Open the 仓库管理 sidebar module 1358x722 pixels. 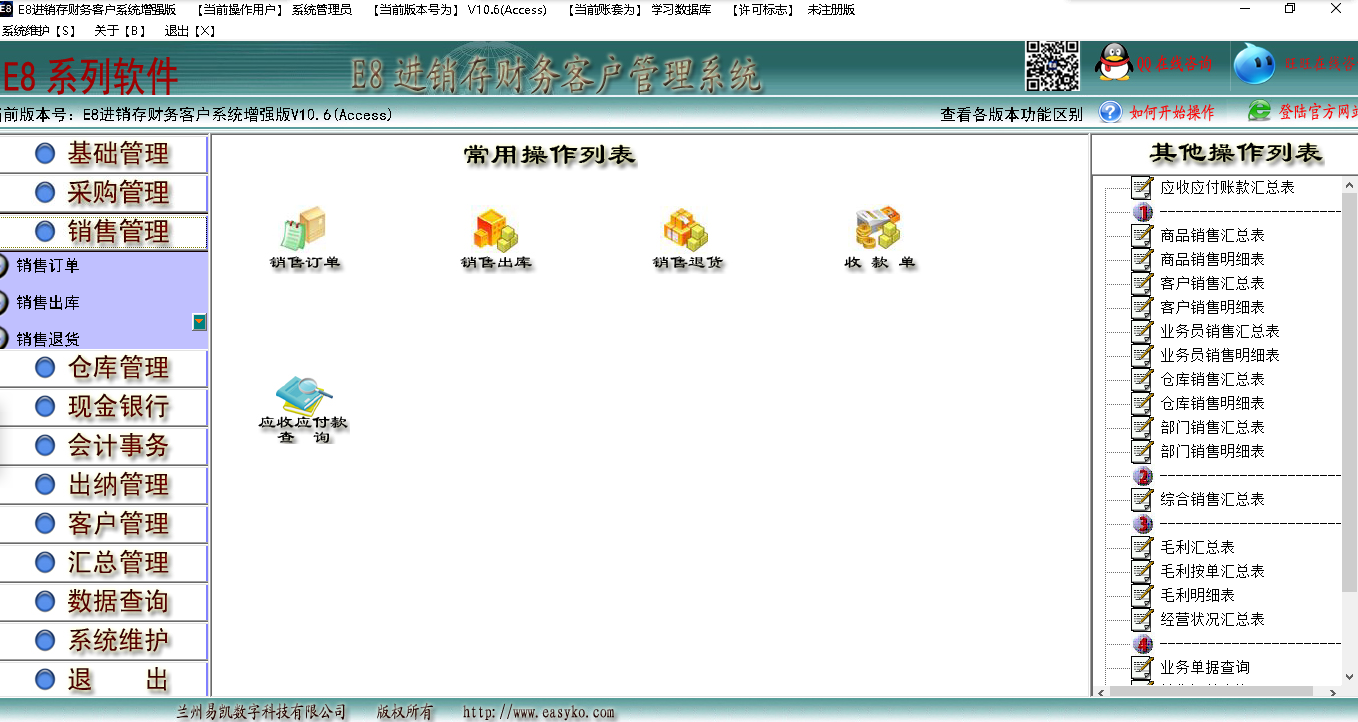[x=103, y=368]
